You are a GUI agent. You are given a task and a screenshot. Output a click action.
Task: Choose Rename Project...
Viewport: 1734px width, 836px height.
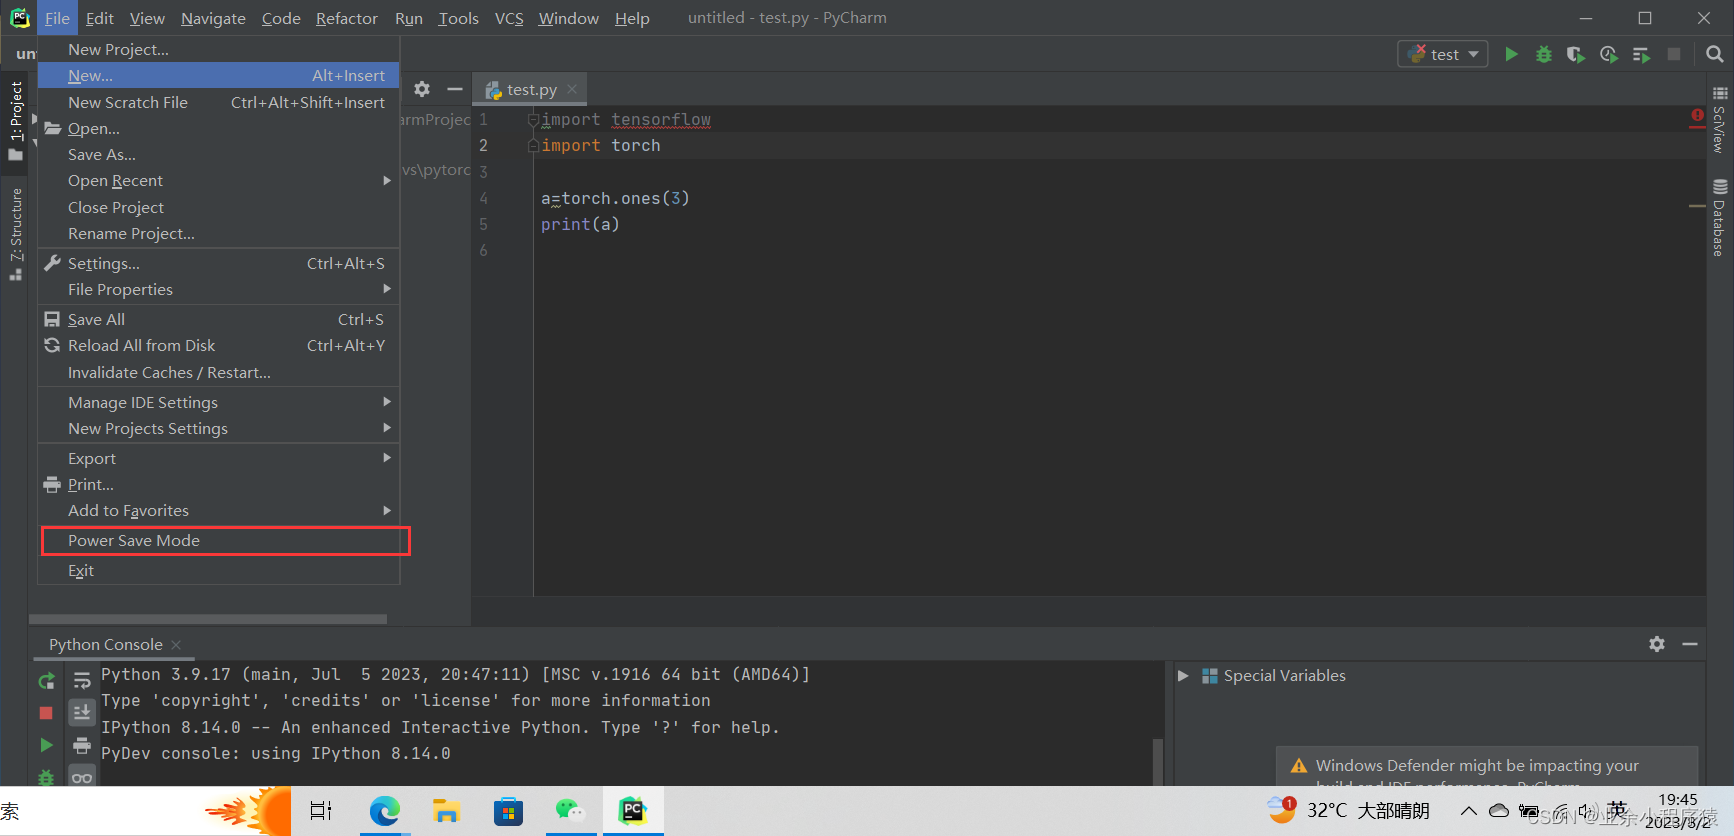[218, 234]
